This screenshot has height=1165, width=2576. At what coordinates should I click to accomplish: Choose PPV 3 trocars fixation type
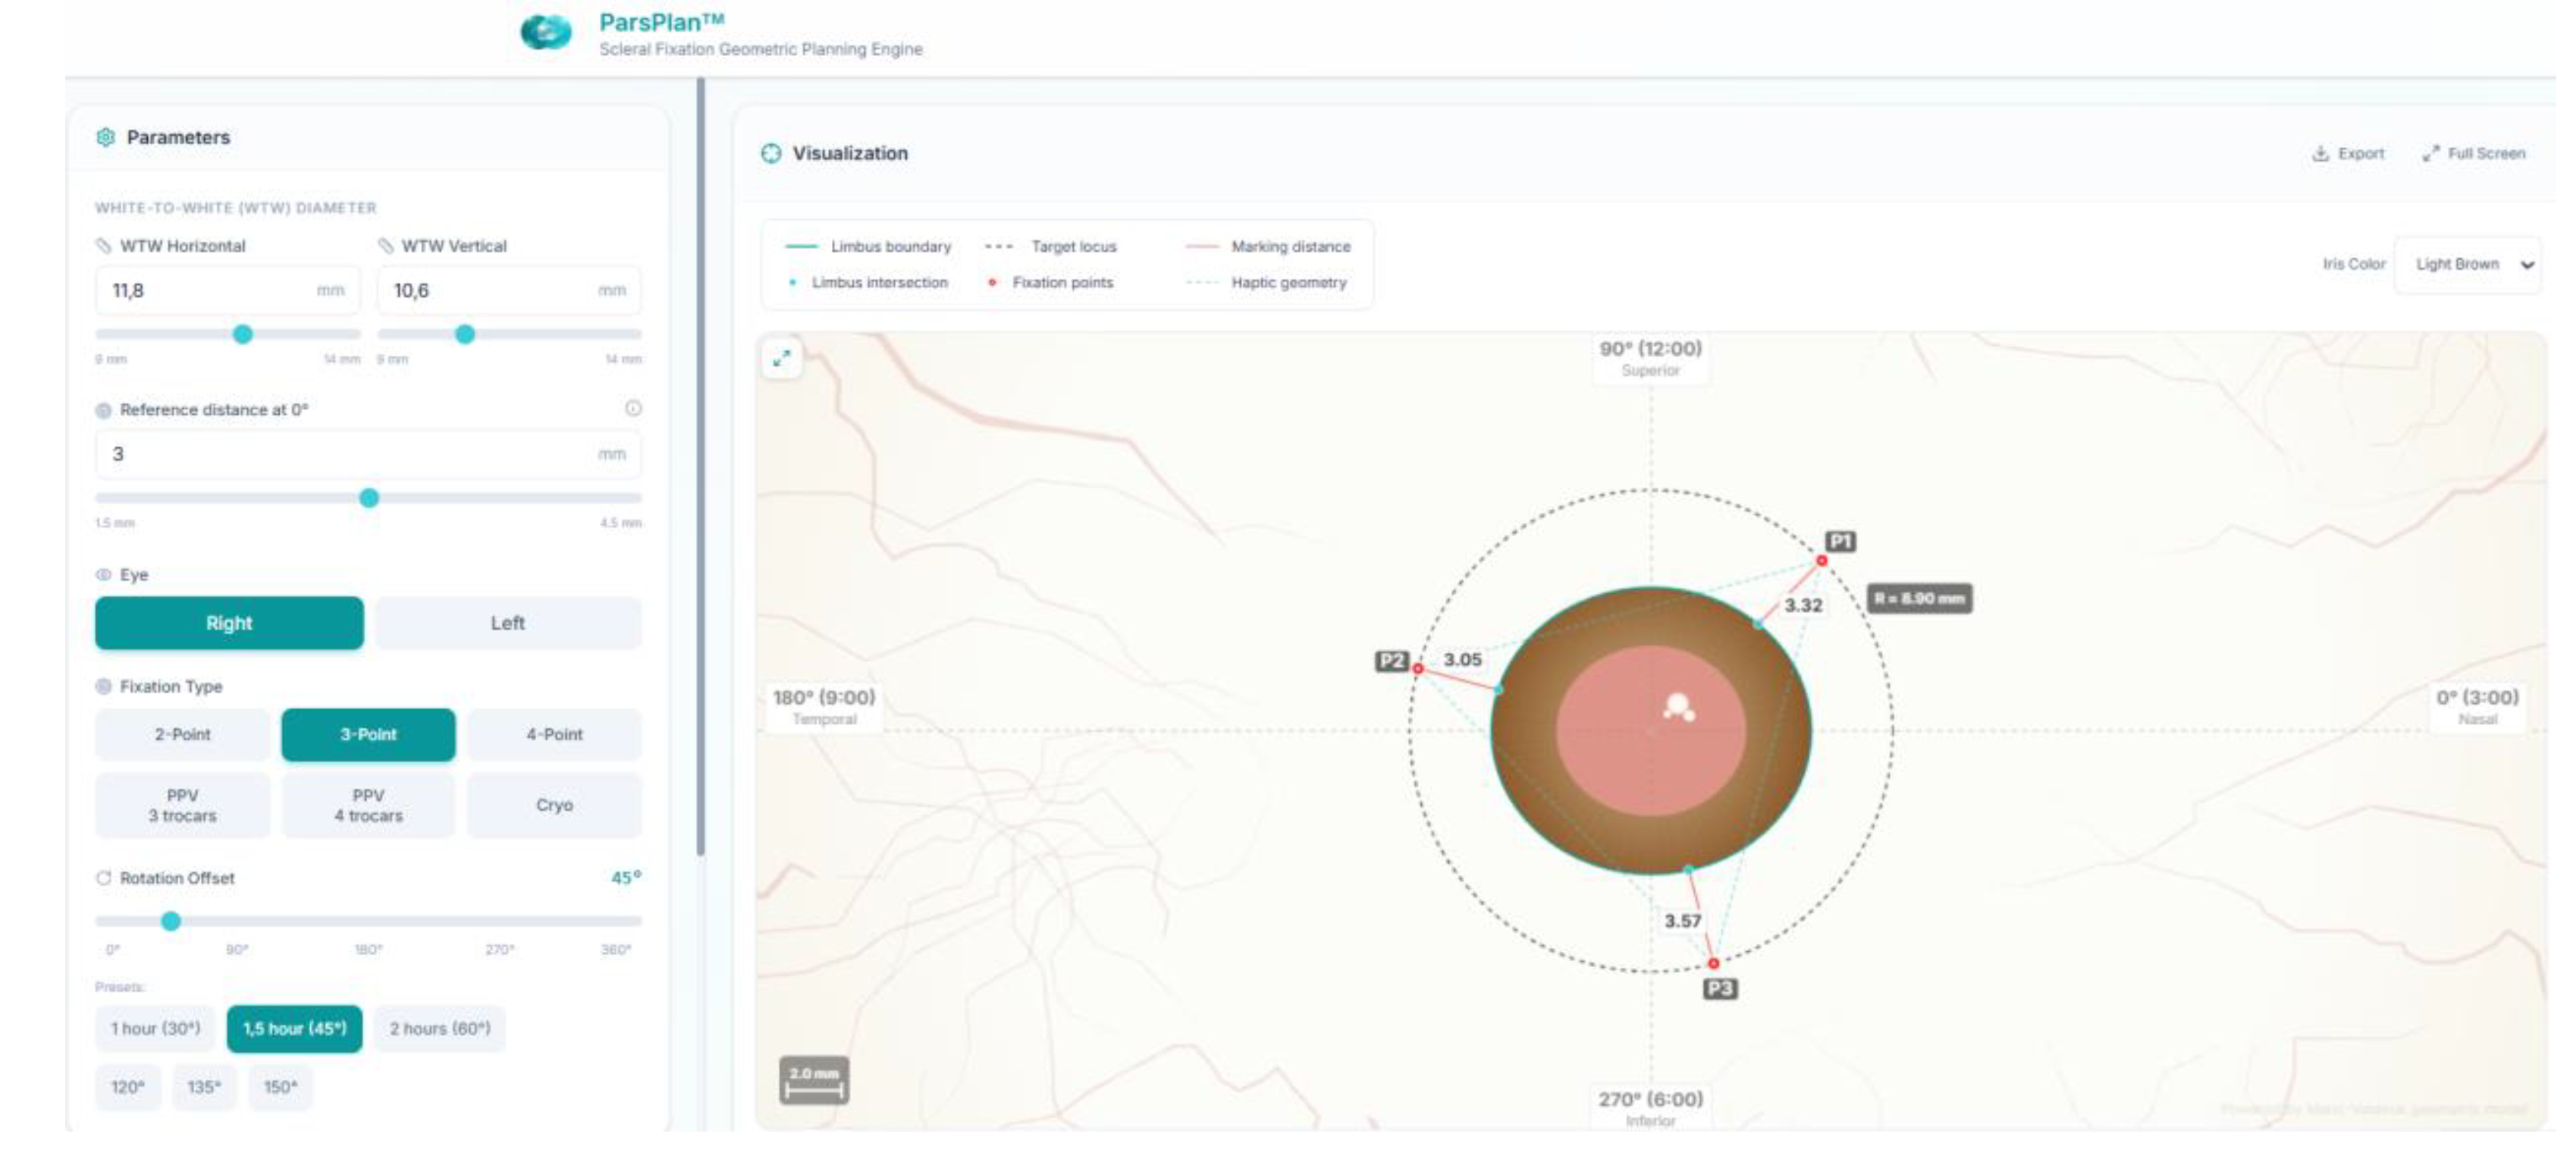tap(182, 805)
